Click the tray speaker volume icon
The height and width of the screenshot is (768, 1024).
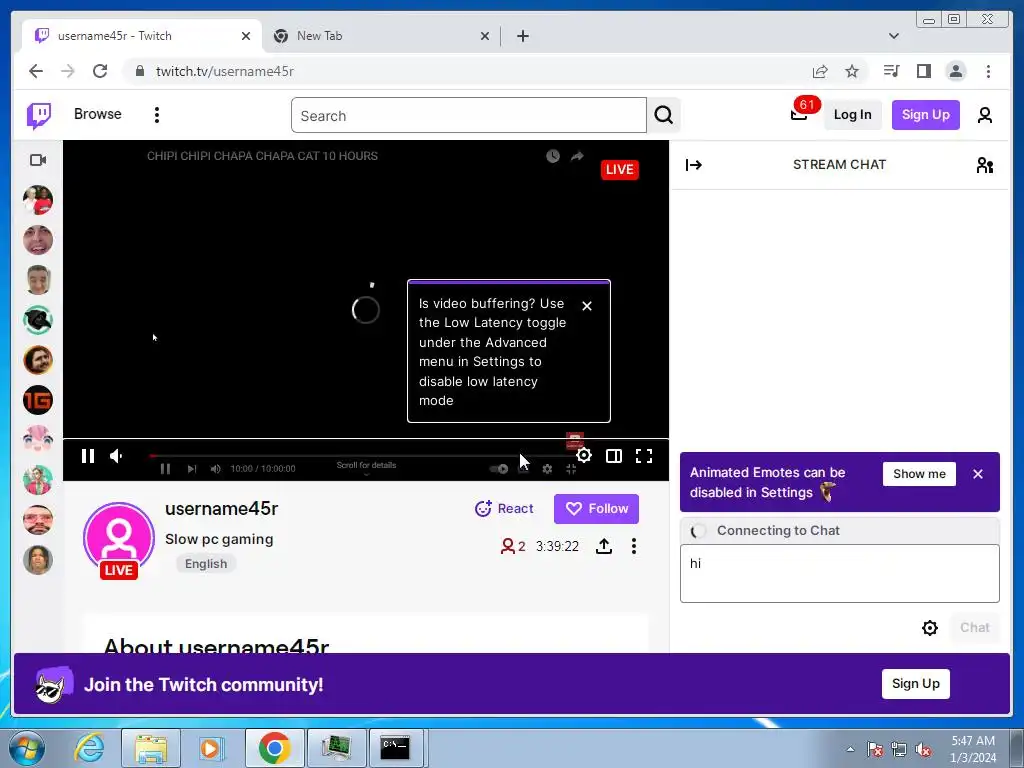coord(923,750)
